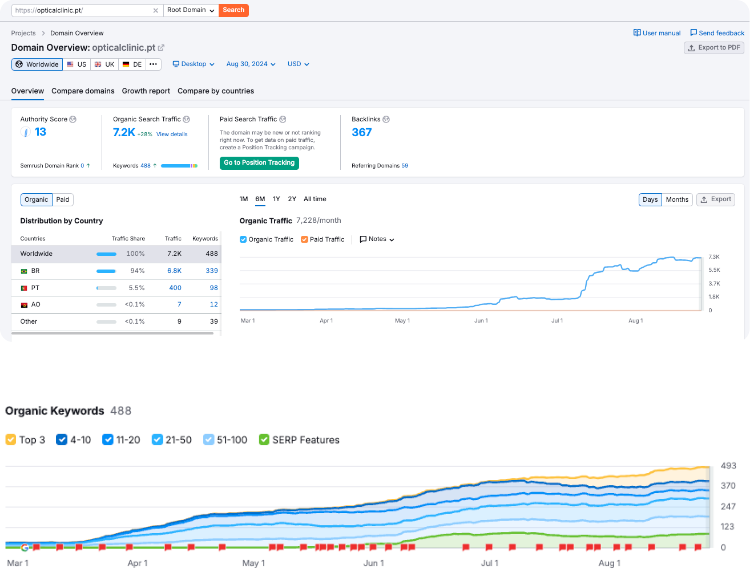Image resolution: width=750 pixels, height=580 pixels.
Task: Click the Angola flag icon in AO row
Action: 24,305
